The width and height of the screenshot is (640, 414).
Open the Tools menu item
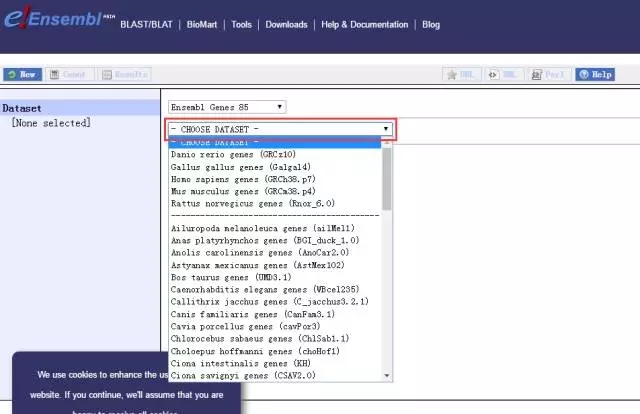pos(241,25)
